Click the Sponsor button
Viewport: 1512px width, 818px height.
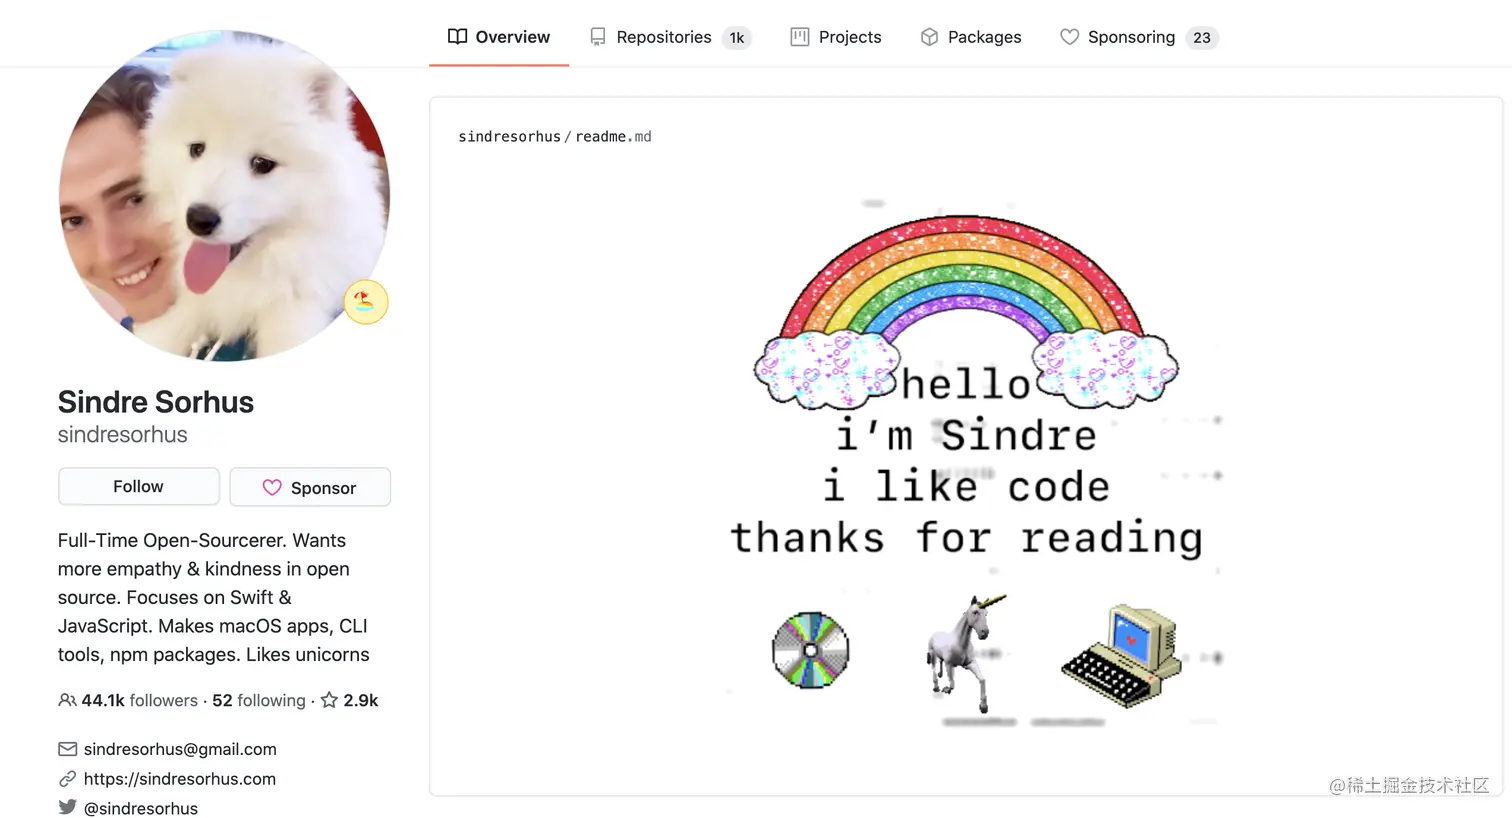[310, 487]
